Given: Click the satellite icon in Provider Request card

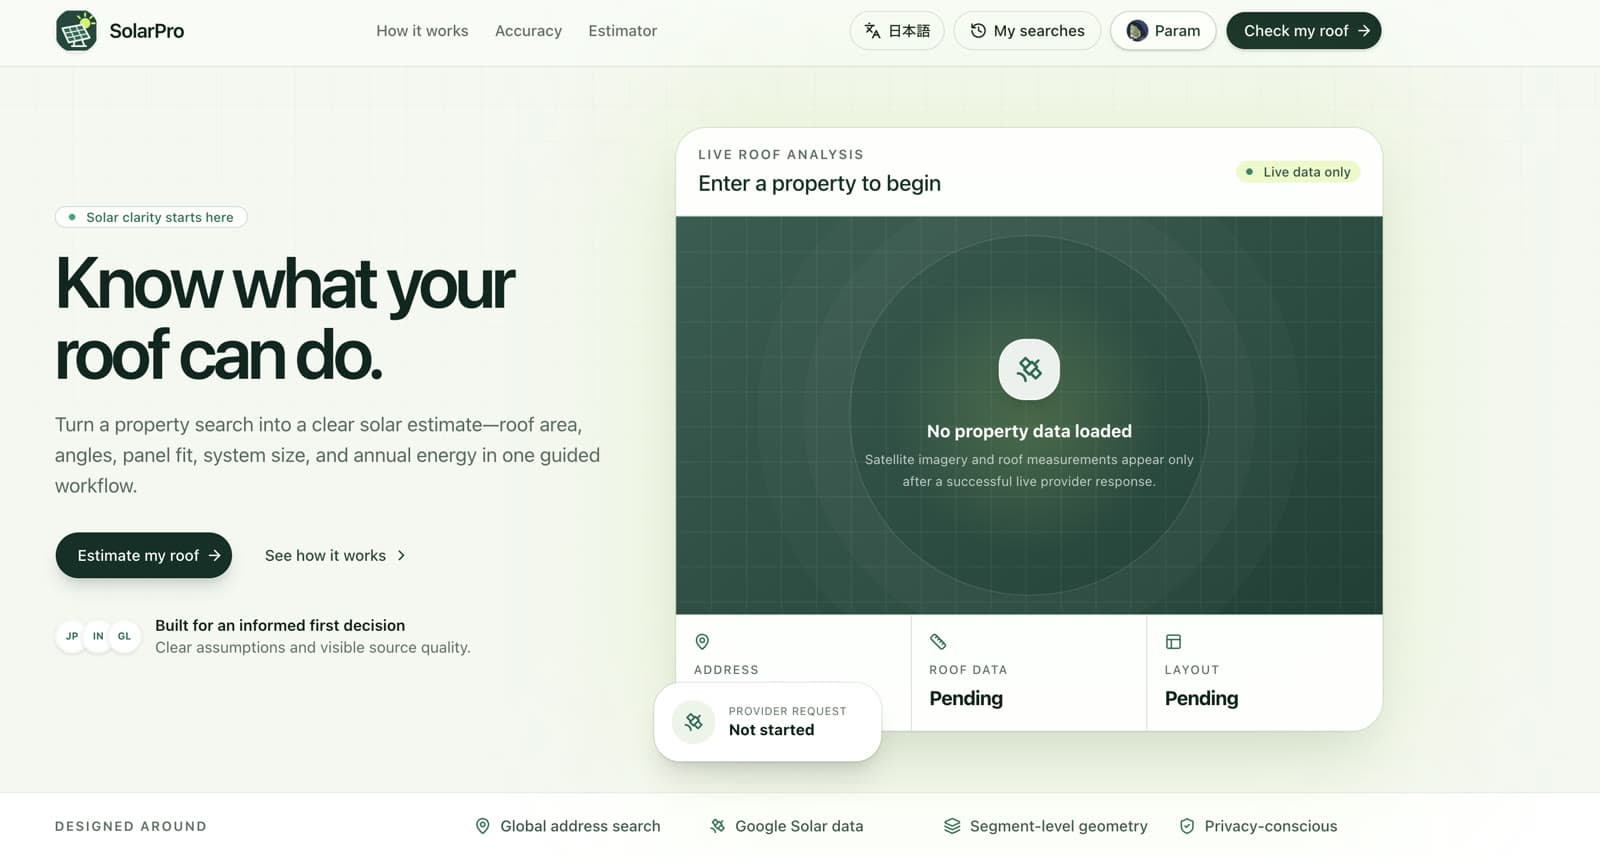Looking at the screenshot, I should [693, 722].
